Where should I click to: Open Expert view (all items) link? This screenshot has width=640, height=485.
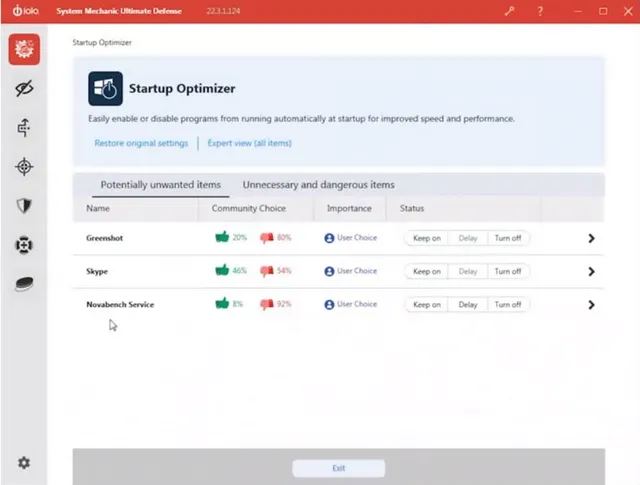pos(249,143)
